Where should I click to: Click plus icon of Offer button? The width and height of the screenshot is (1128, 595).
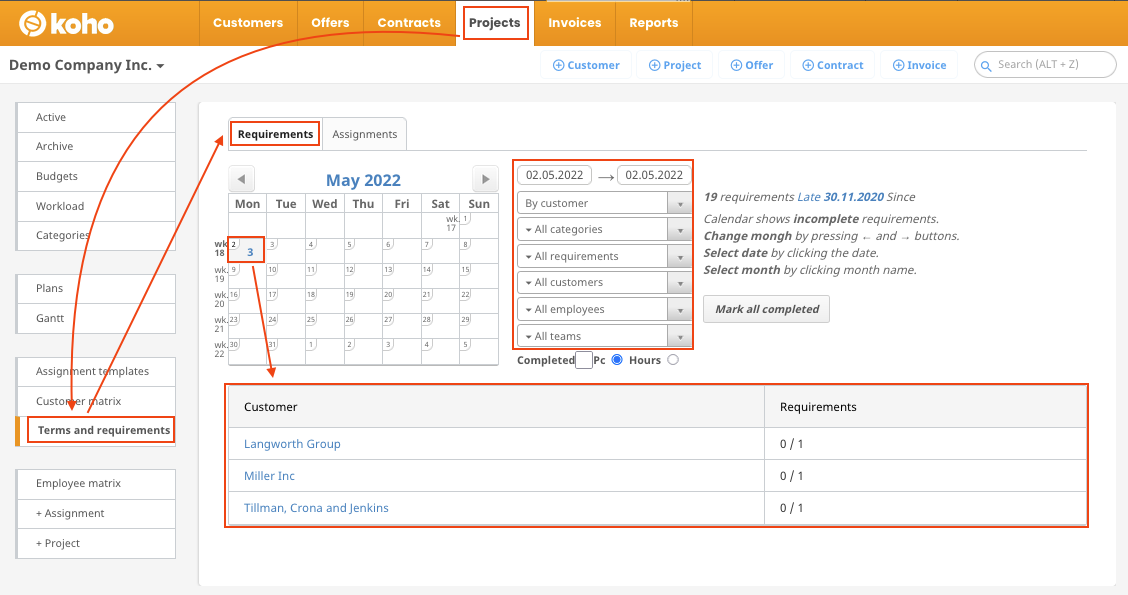click(x=737, y=65)
